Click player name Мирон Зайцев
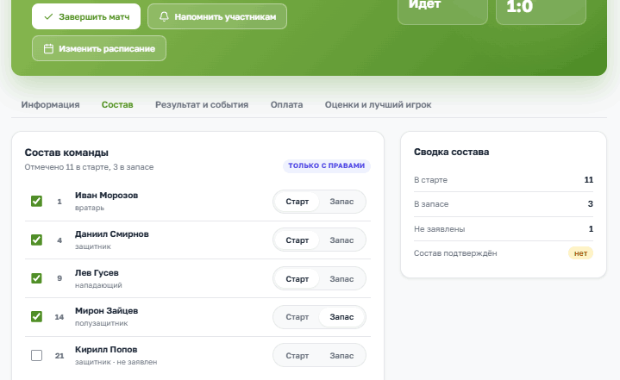620x380 pixels. click(106, 311)
